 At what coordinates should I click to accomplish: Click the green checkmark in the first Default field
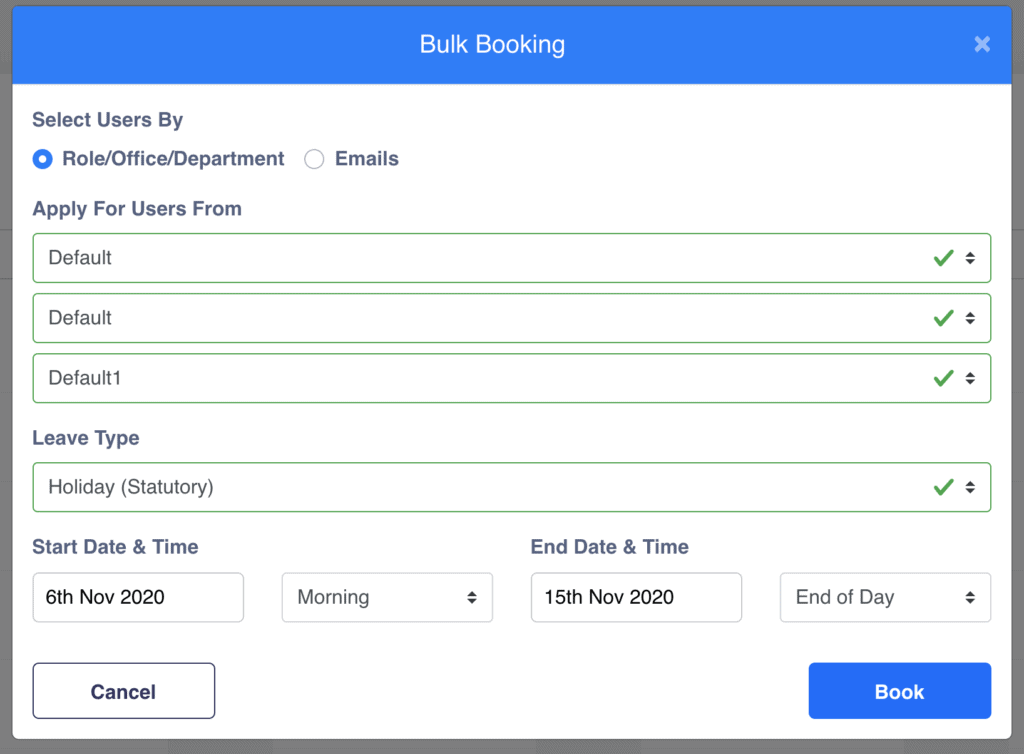click(943, 258)
